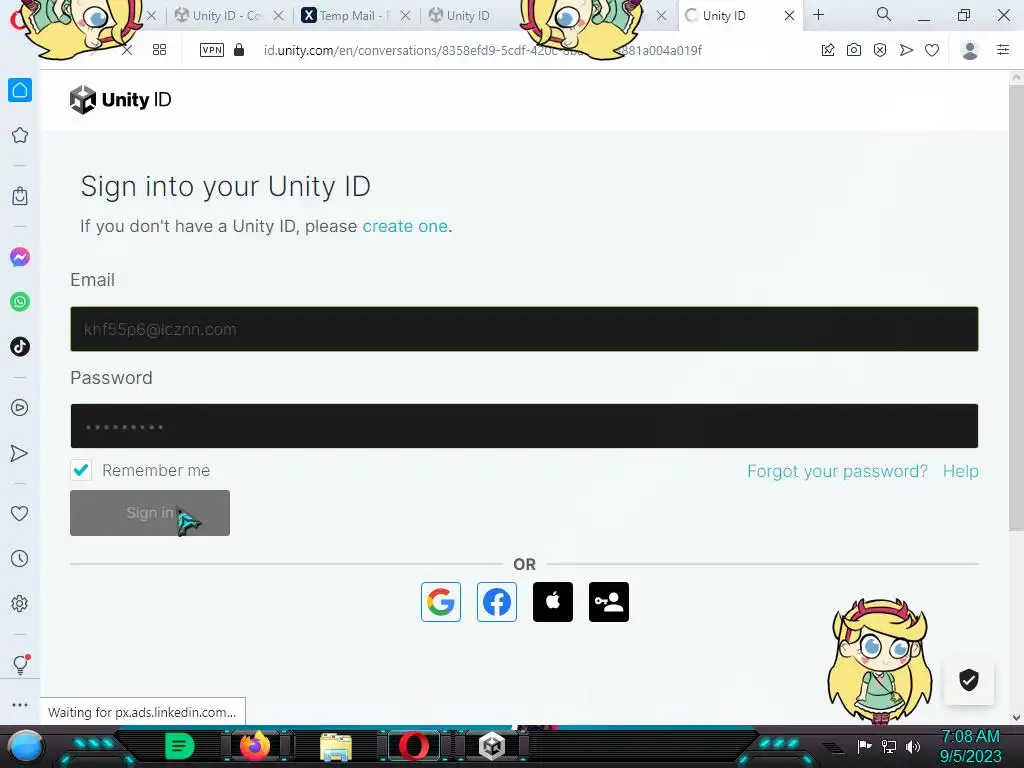This screenshot has width=1024, height=768.
Task: Sign in with Facebook icon
Action: pos(496,601)
